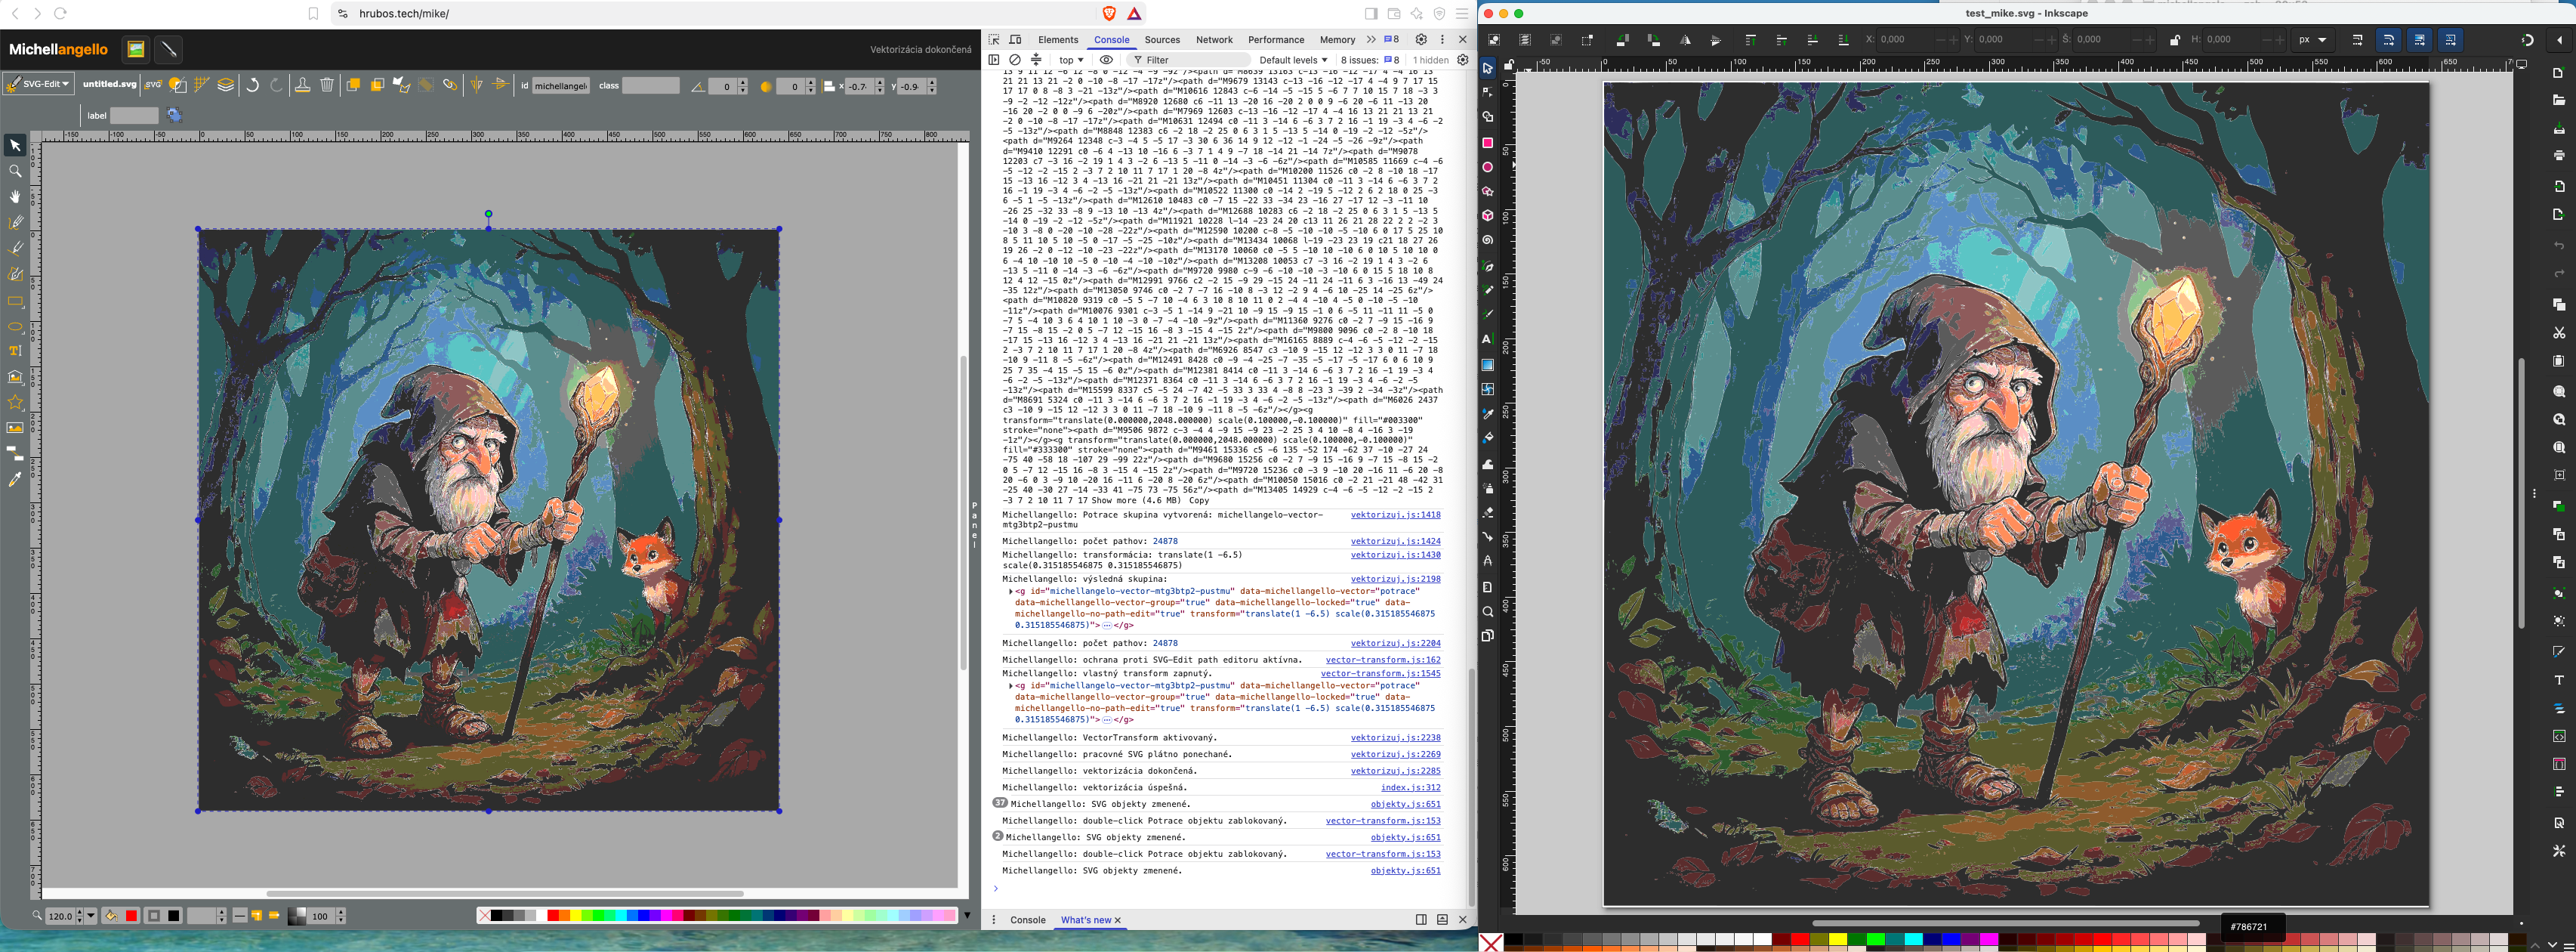Open the vector-transform.js:162 source link
The height and width of the screenshot is (952, 2576).
(1383, 660)
